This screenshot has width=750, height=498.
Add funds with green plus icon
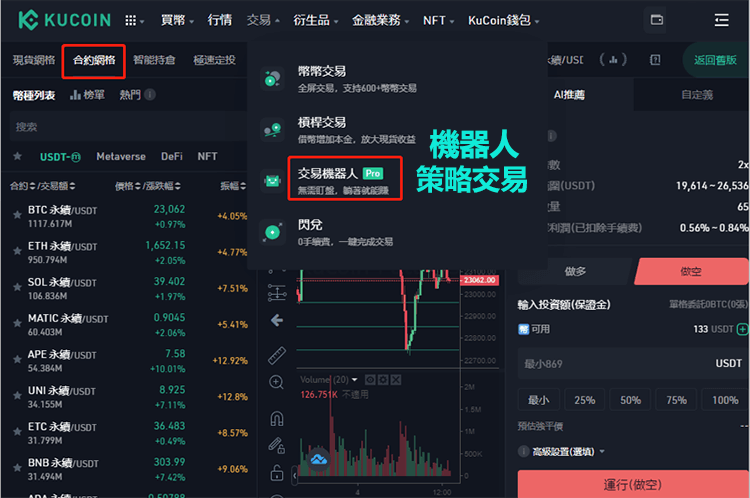click(742, 329)
